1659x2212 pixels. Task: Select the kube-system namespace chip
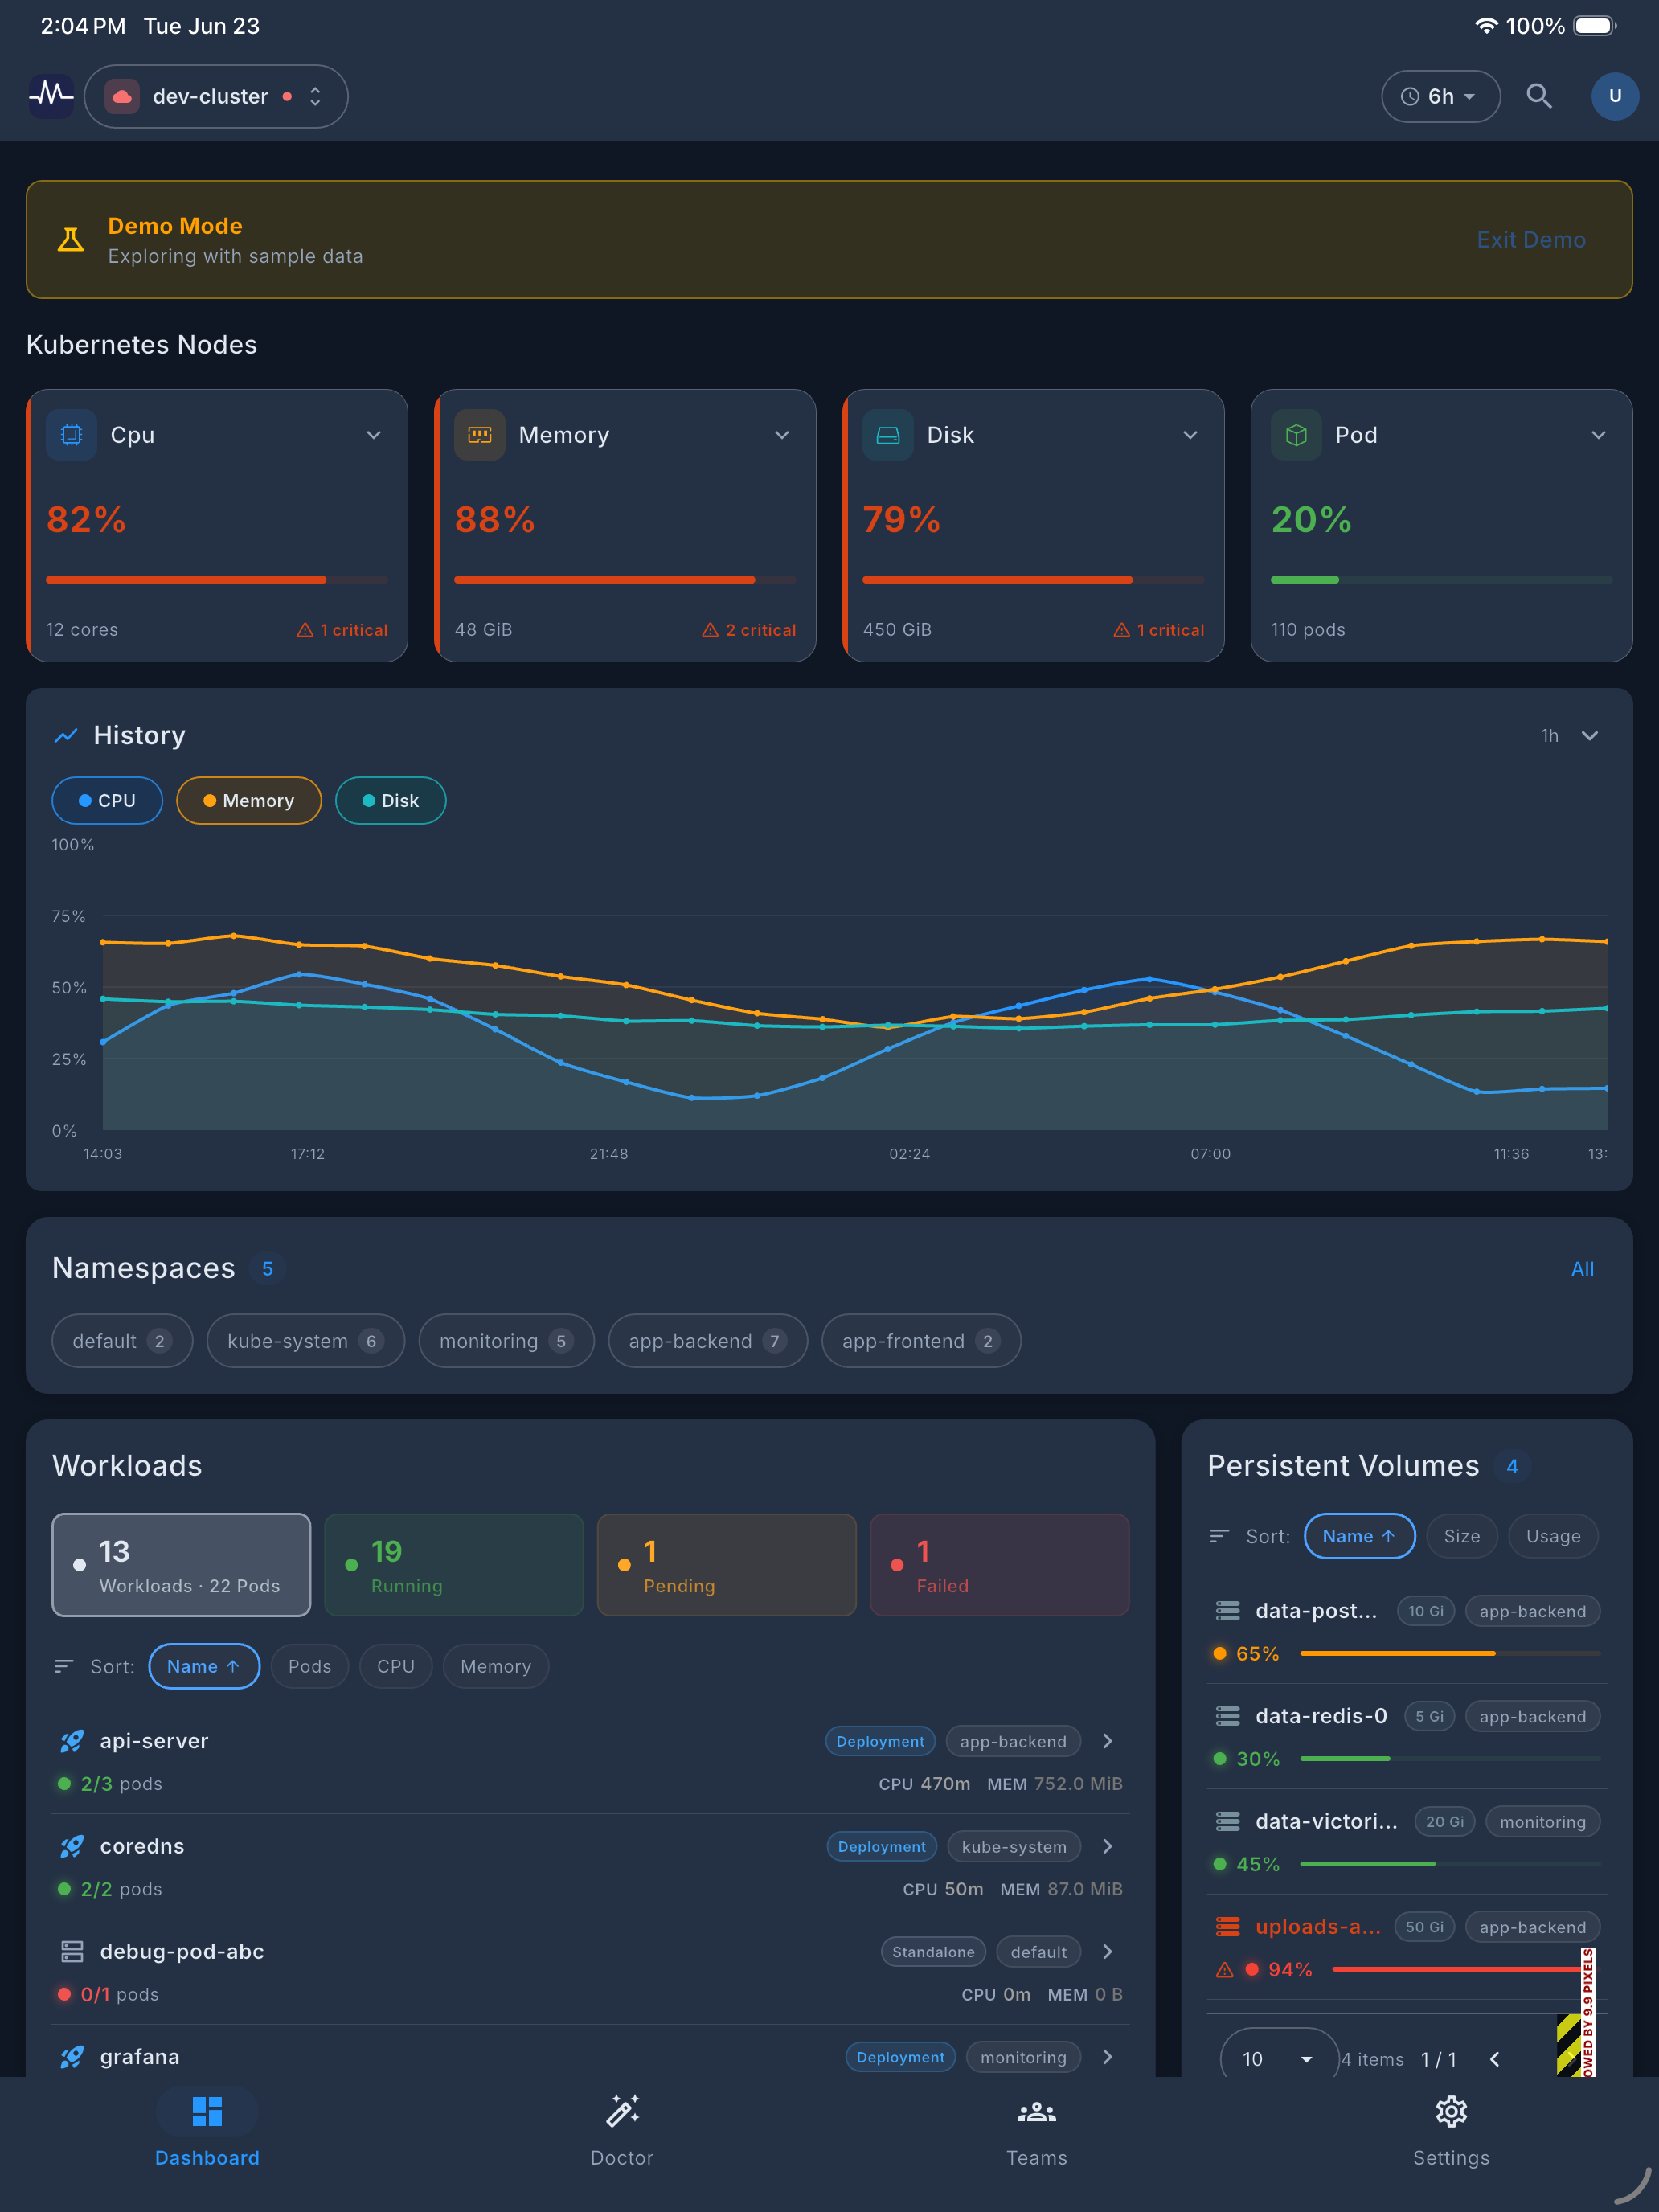(x=306, y=1341)
